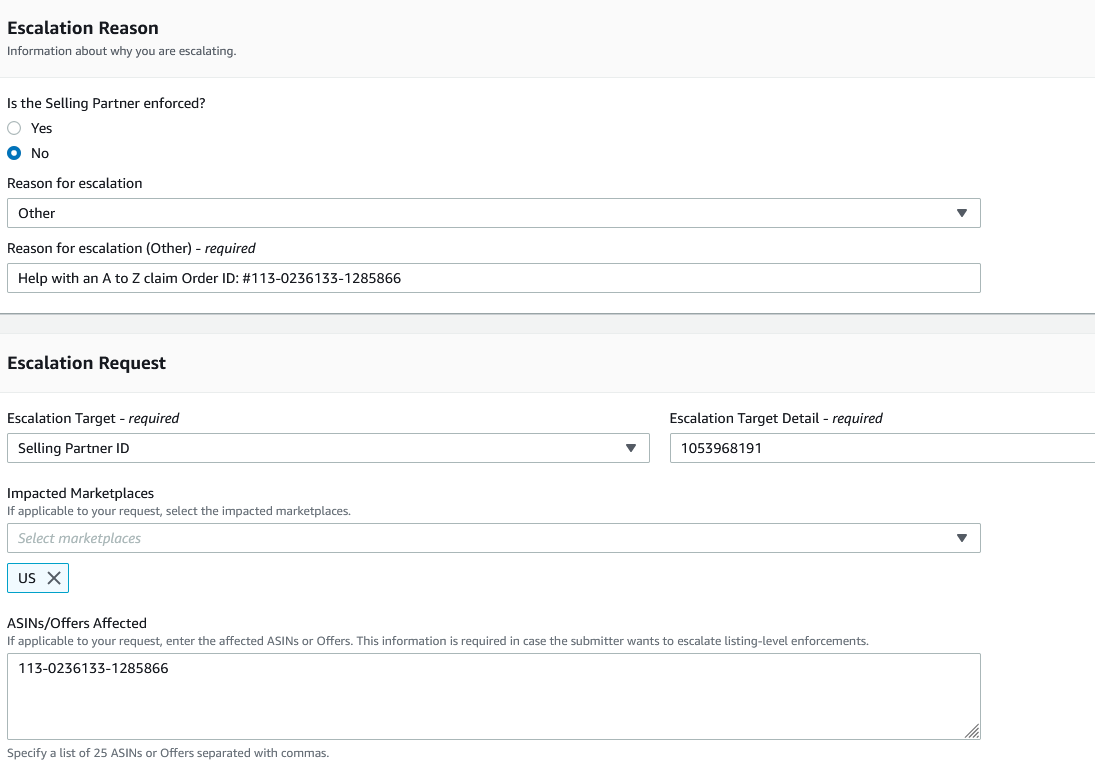Click the Impacted Marketplaces dropdown arrow
This screenshot has height=764, width=1095.
pos(961,538)
